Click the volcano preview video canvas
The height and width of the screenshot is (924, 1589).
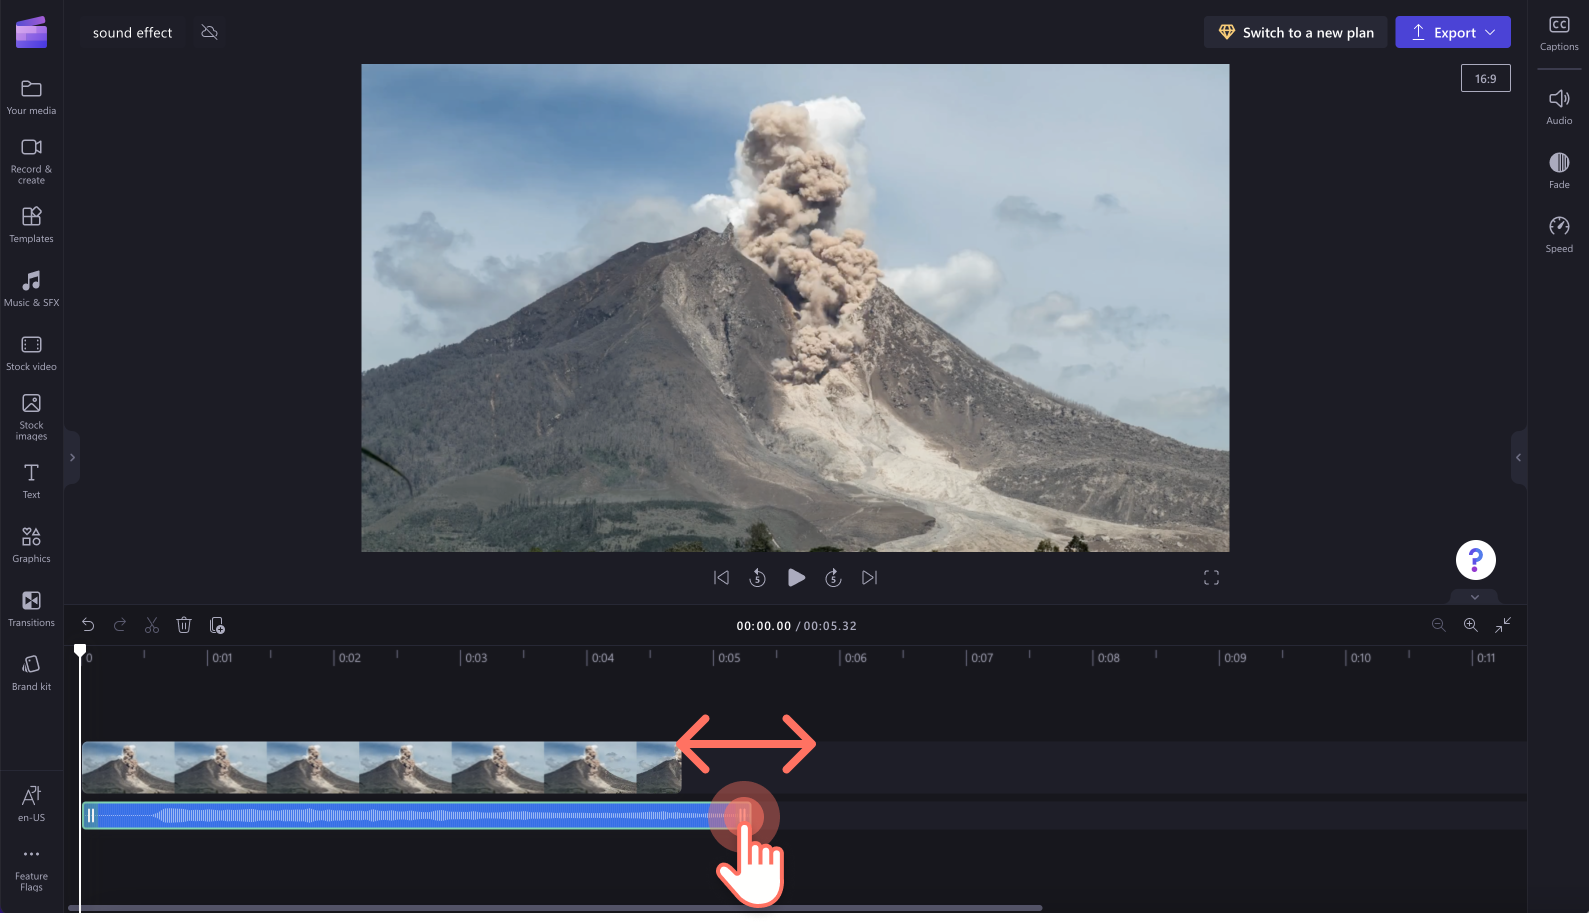[795, 308]
